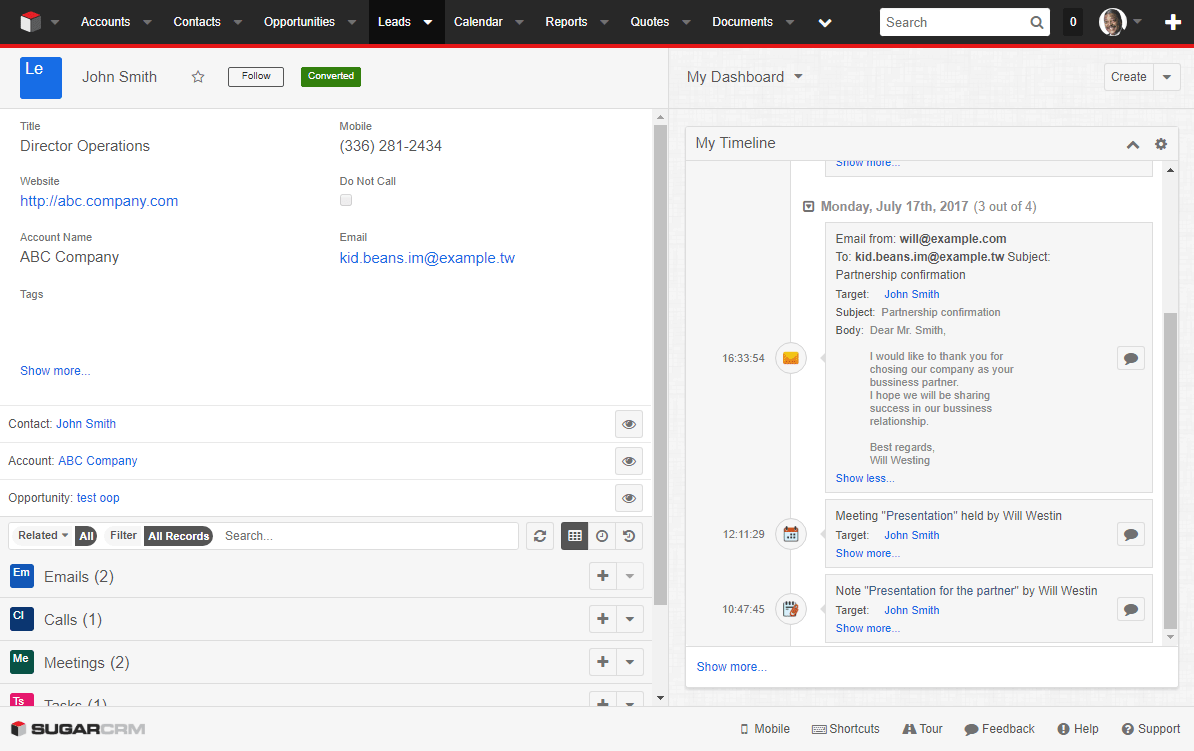Preview the Opportunity test oop record

click(x=629, y=498)
